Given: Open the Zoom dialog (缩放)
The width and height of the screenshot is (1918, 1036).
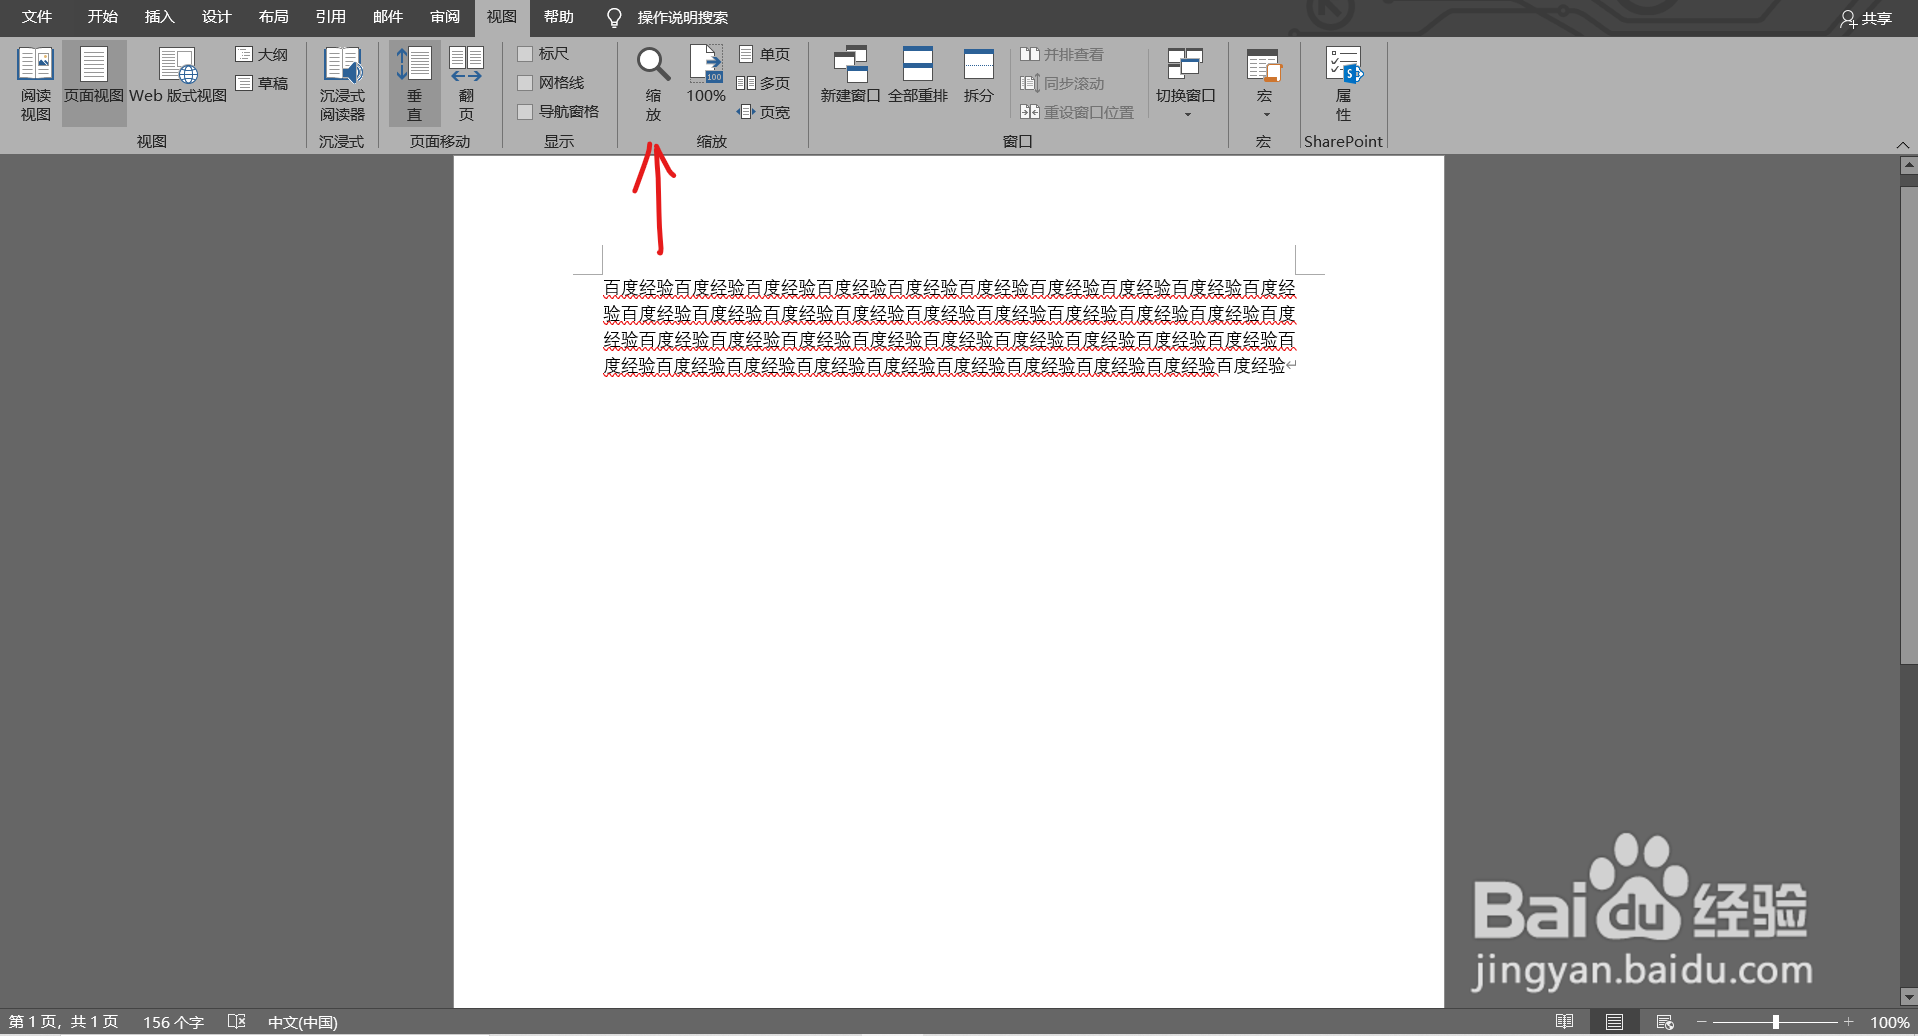Looking at the screenshot, I should [x=653, y=84].
